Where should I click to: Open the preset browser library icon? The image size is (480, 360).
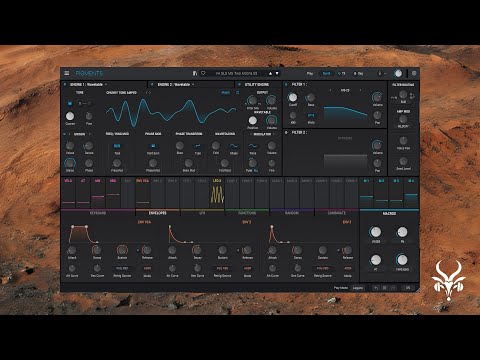[x=195, y=73]
